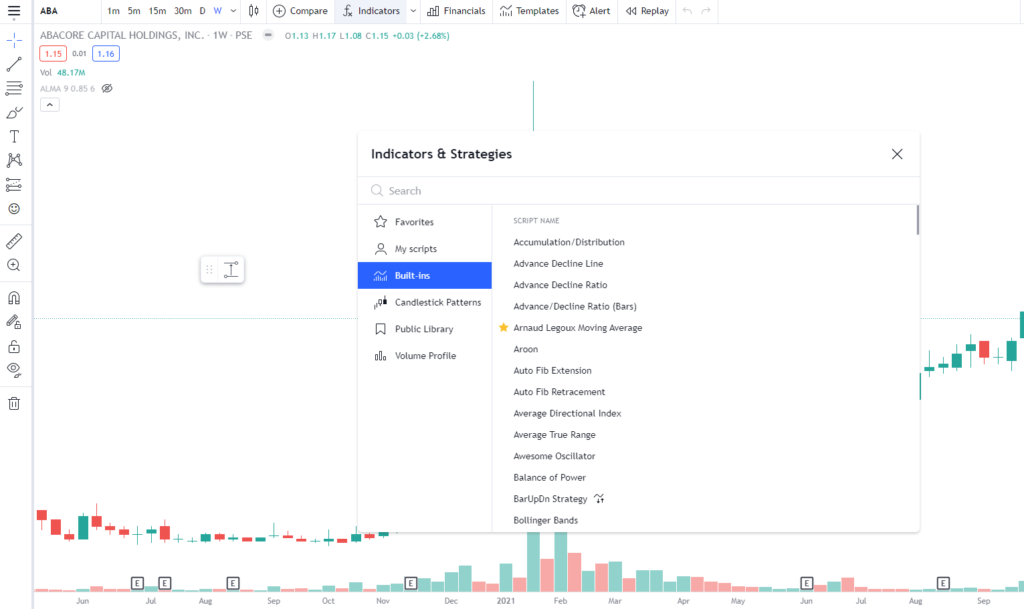Open the Public Library category
Viewport: 1024px width, 609px height.
pyautogui.click(x=424, y=329)
